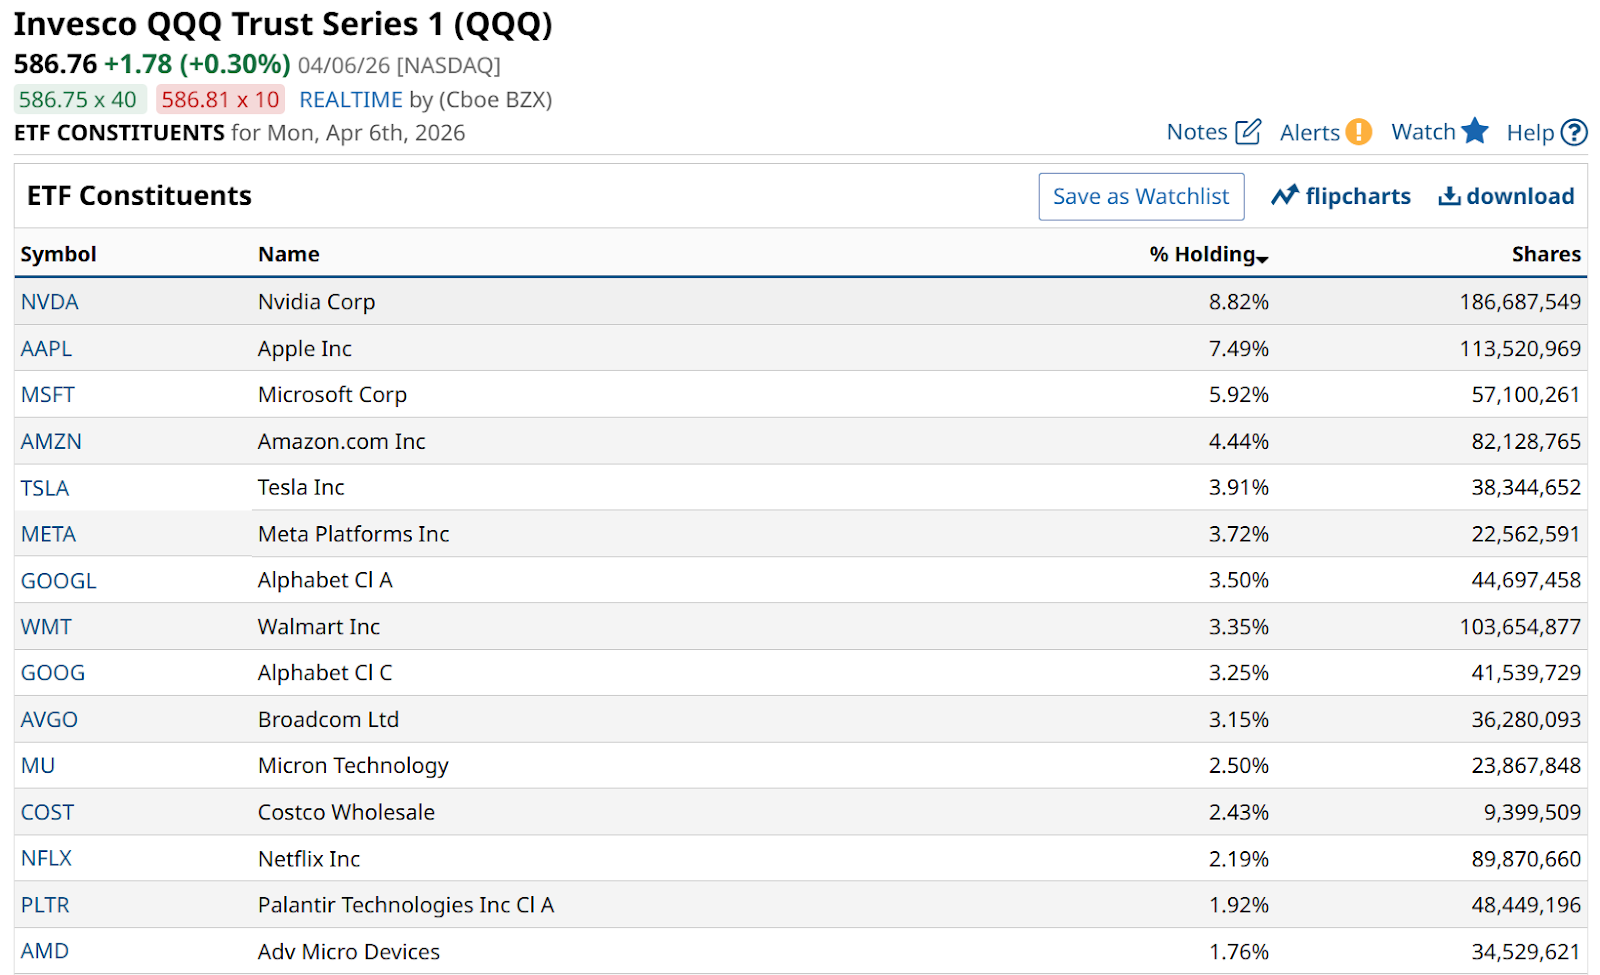The height and width of the screenshot is (975, 1600).
Task: Sort table by Name column header
Action: [289, 254]
